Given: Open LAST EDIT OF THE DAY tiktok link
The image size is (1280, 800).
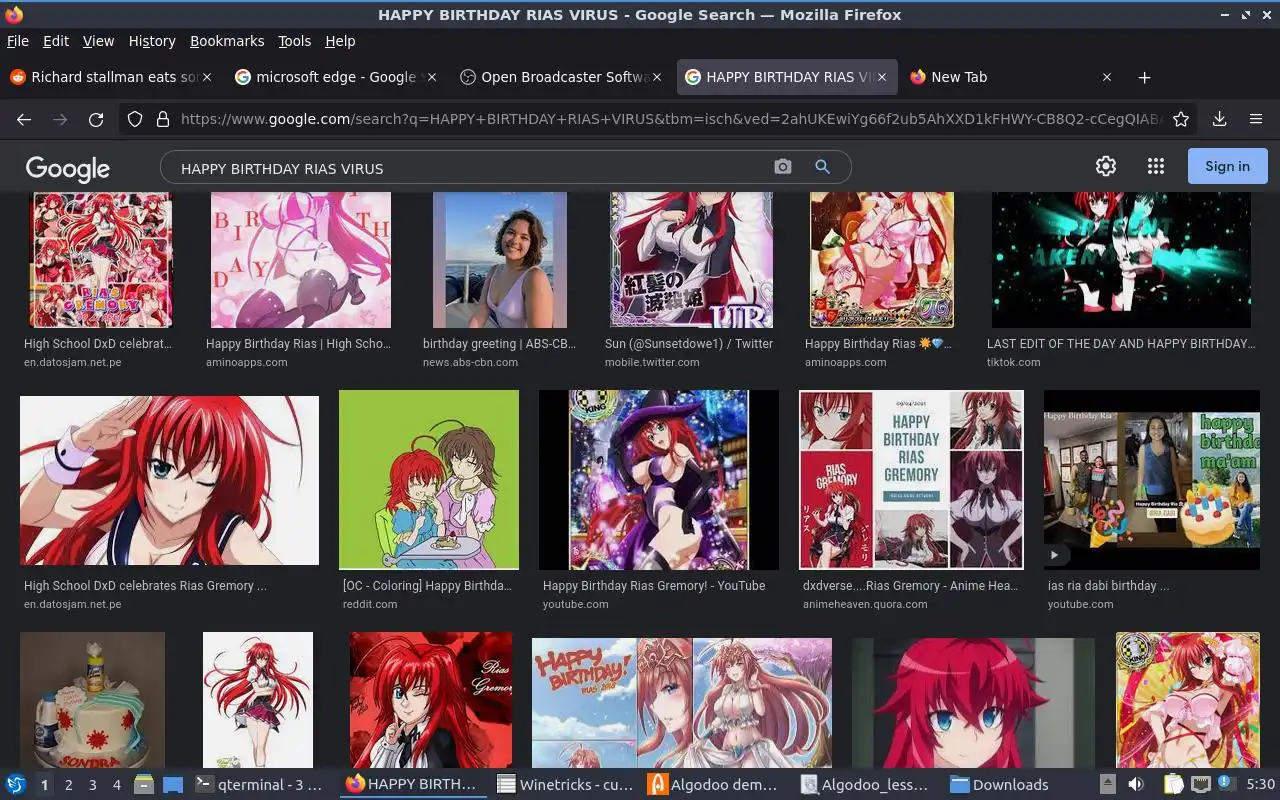Looking at the screenshot, I should tap(1120, 344).
